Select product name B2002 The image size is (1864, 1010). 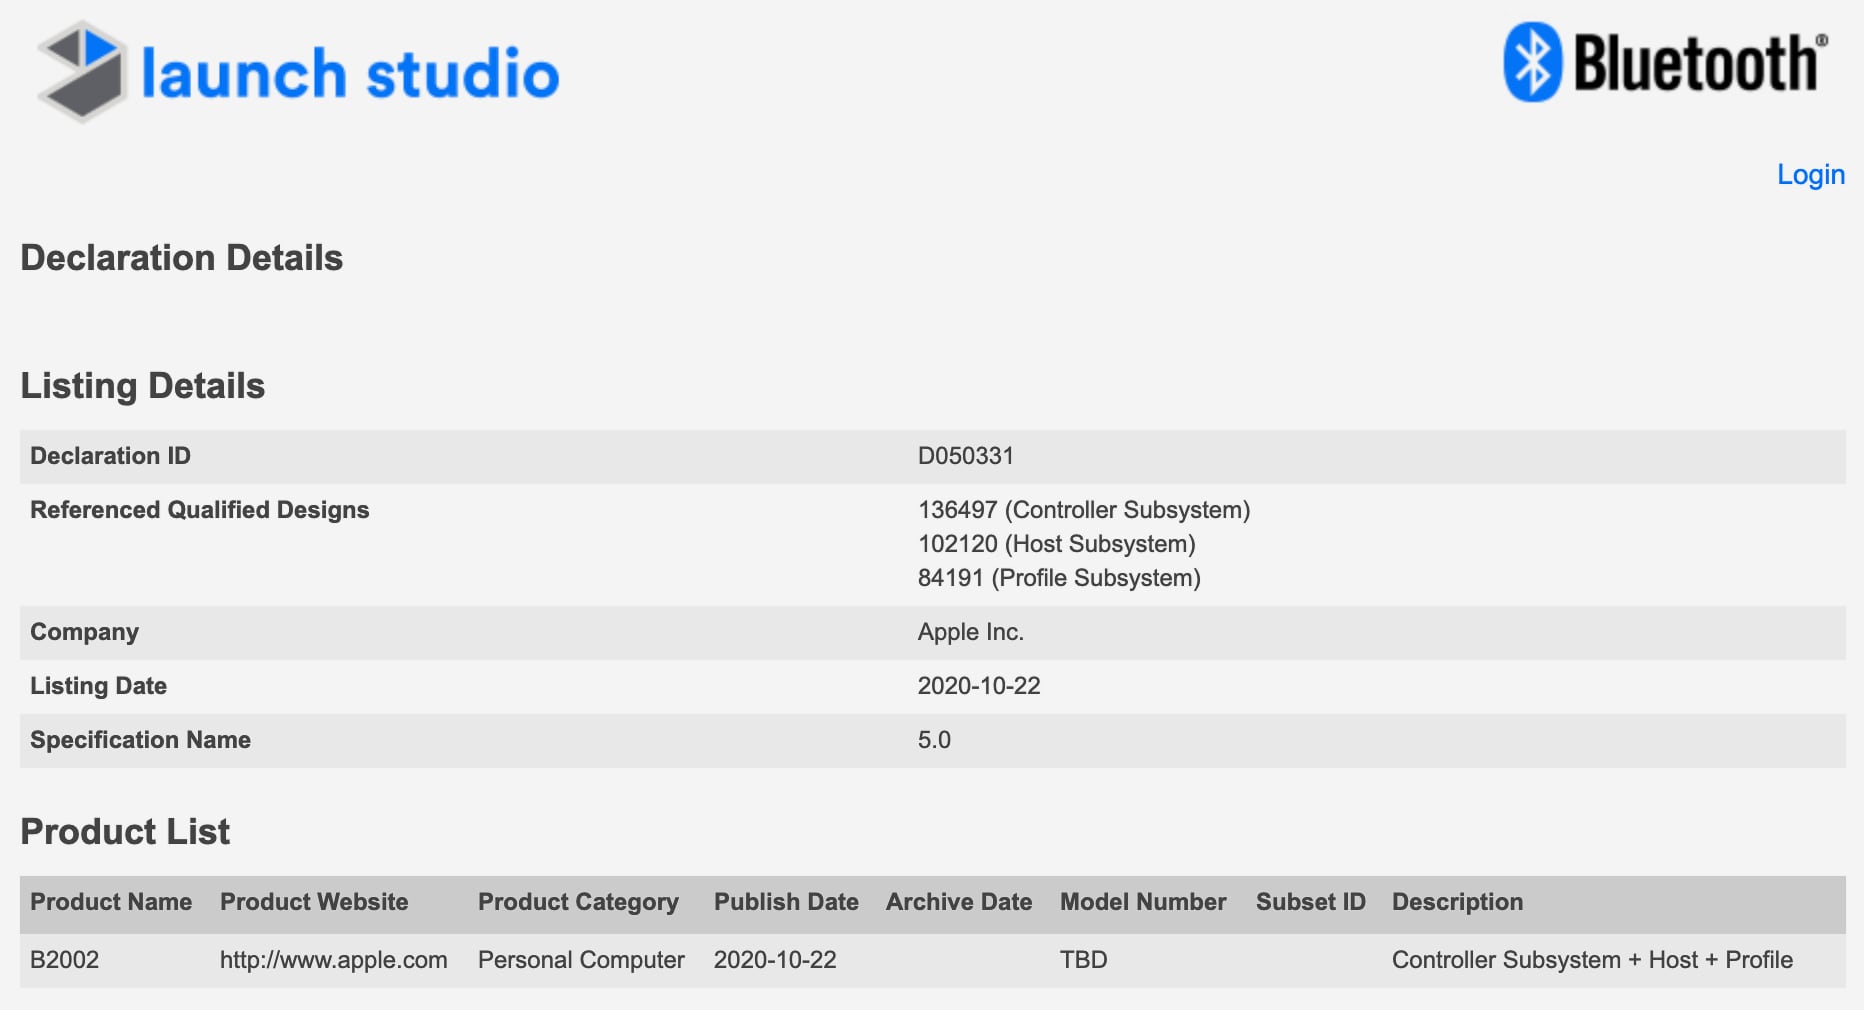pyautogui.click(x=65, y=960)
